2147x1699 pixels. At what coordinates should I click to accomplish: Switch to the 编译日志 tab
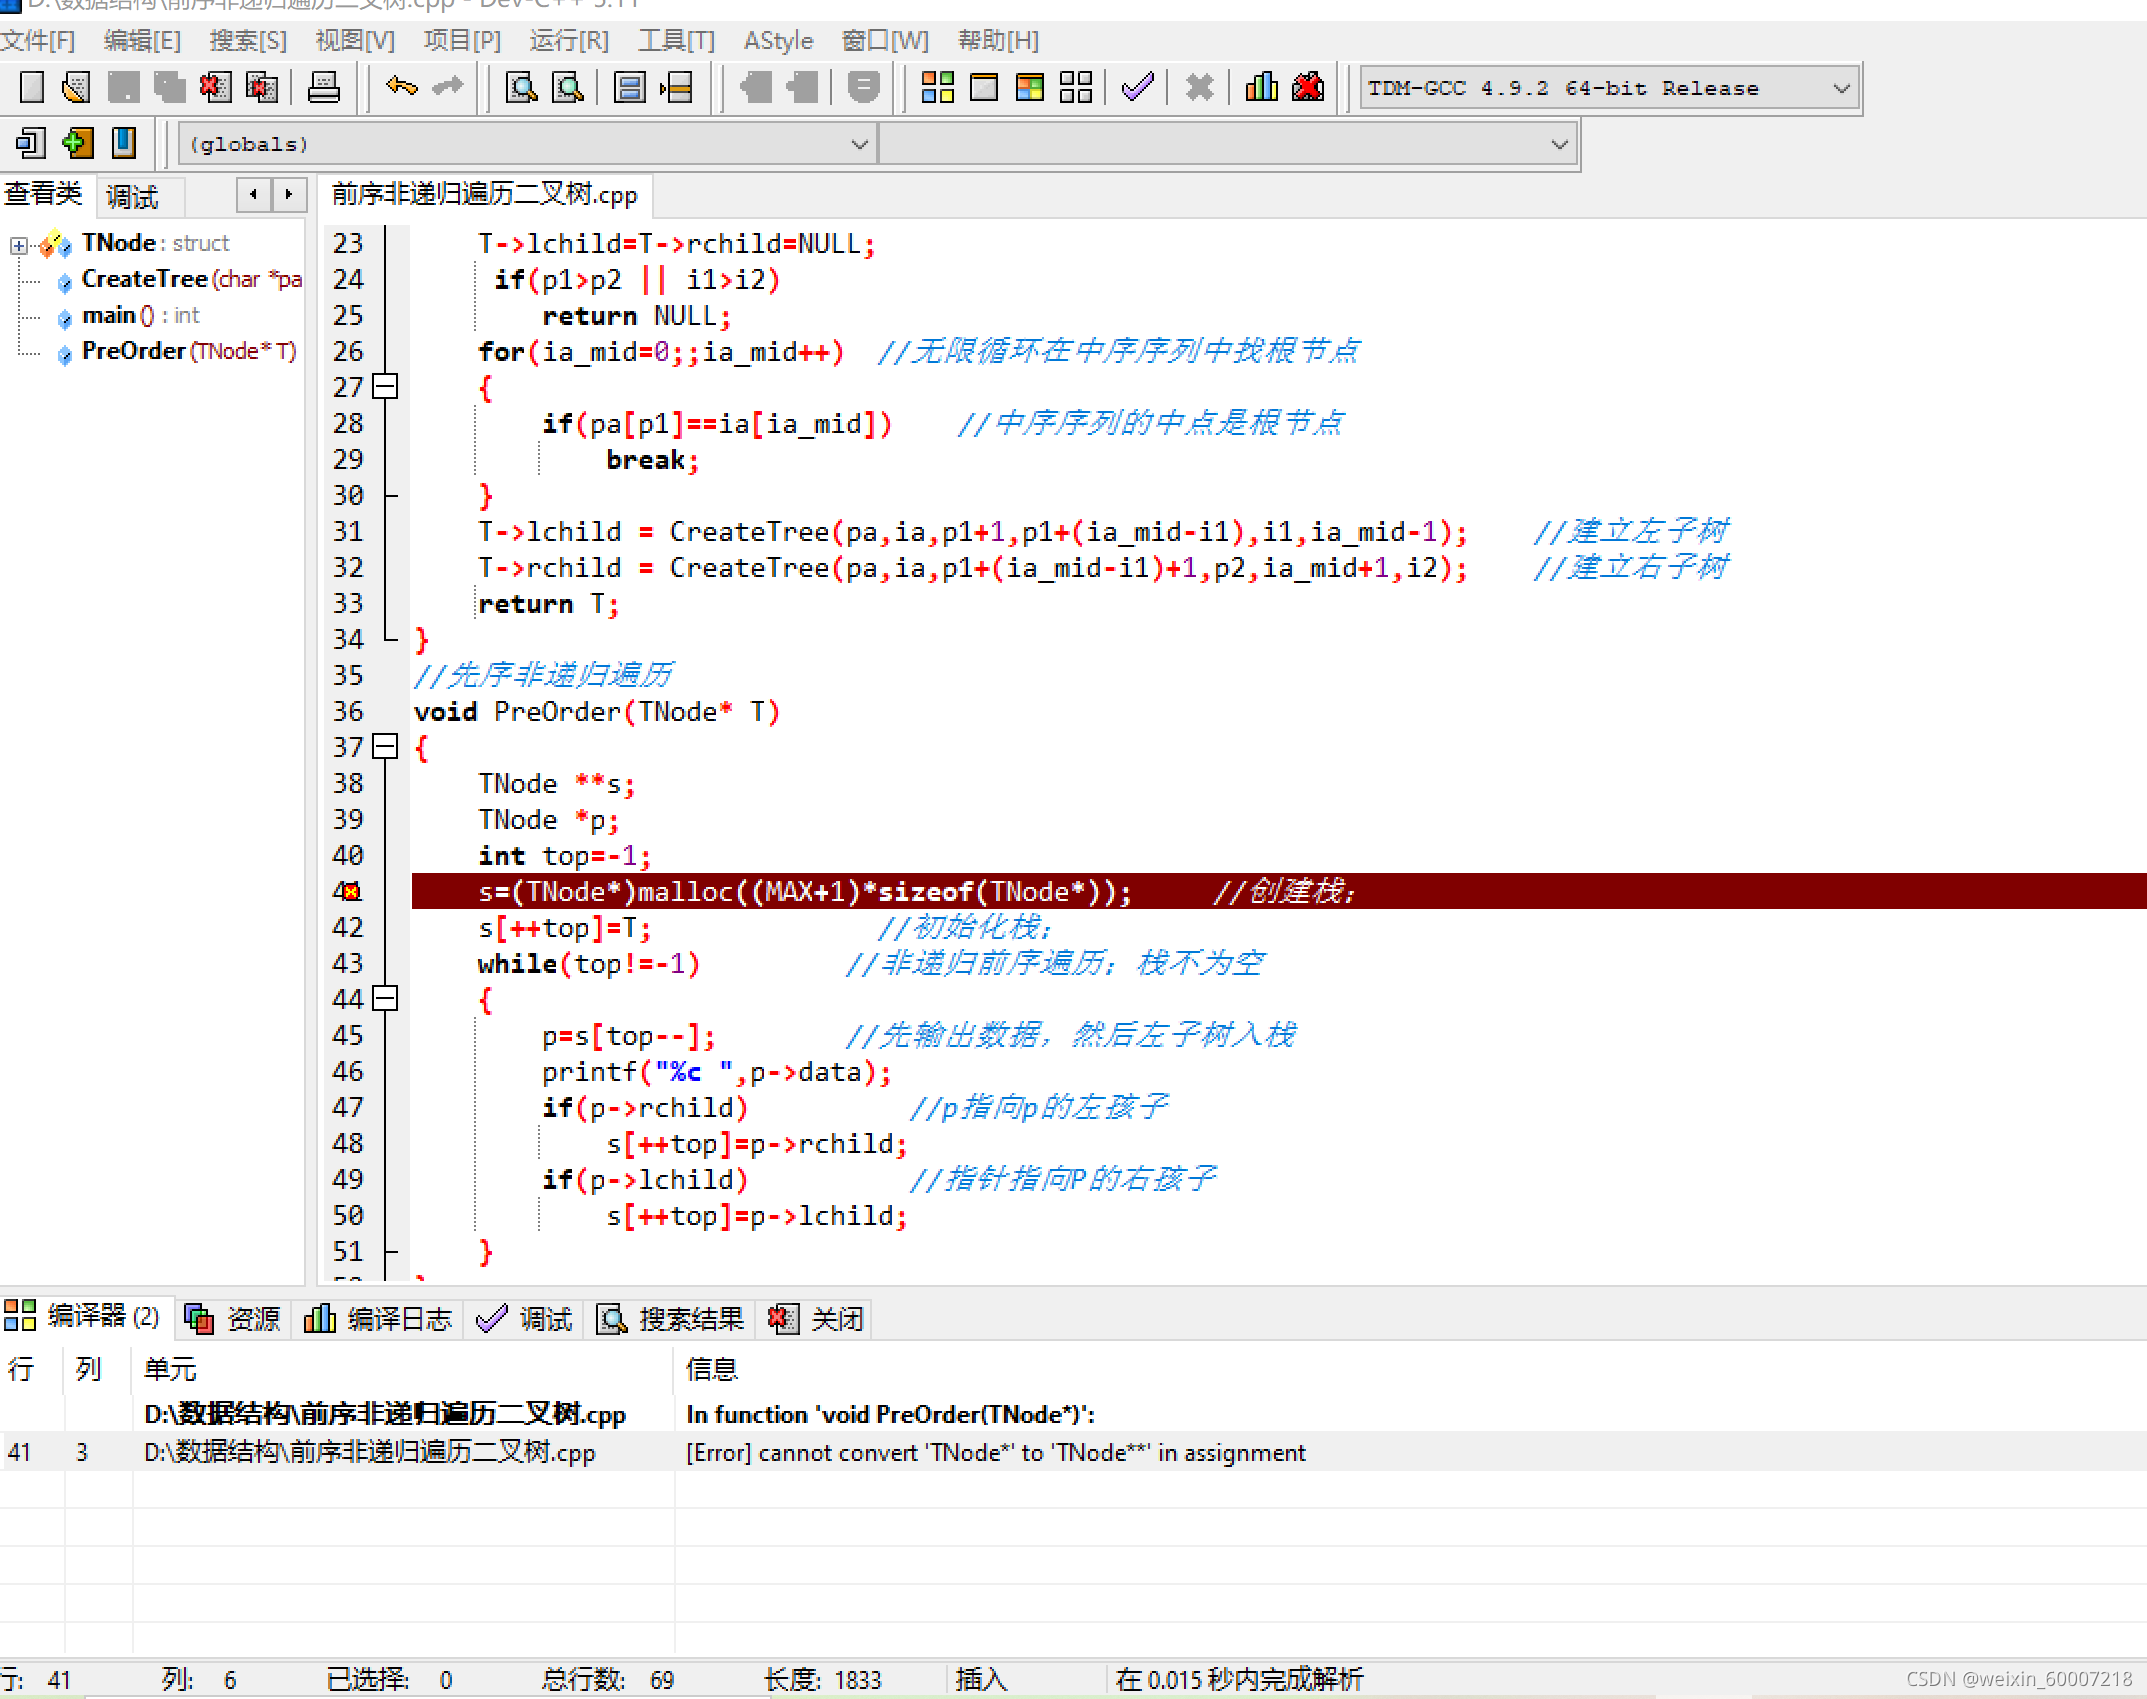tap(380, 1319)
